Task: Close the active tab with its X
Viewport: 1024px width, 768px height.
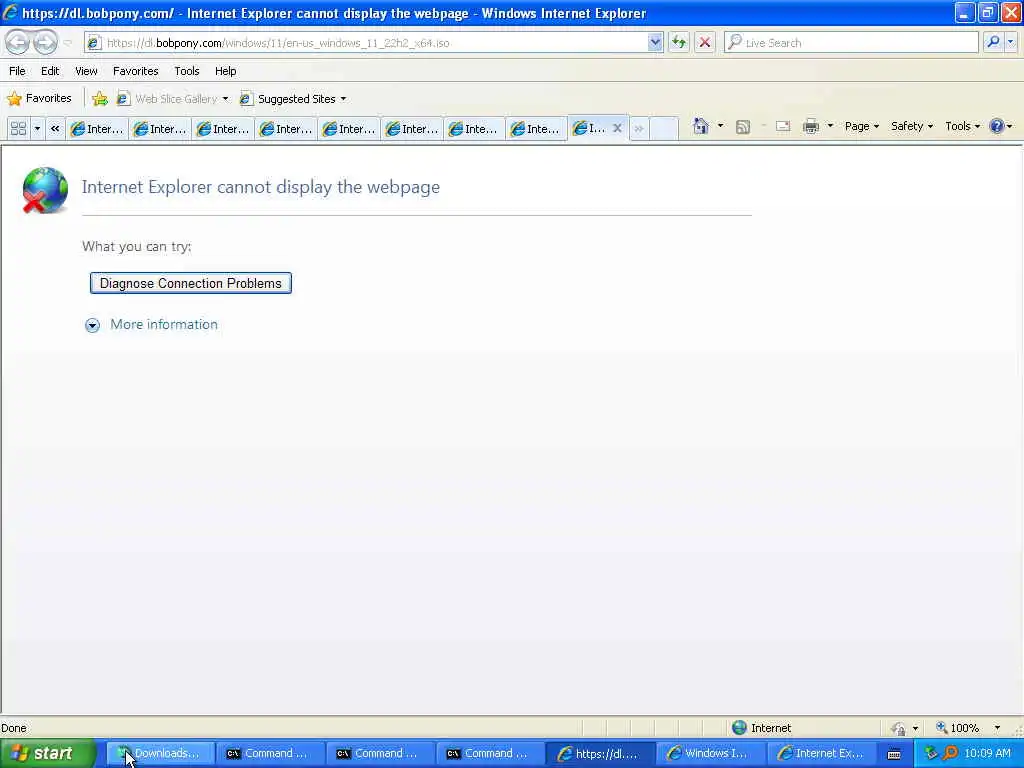Action: coord(617,128)
